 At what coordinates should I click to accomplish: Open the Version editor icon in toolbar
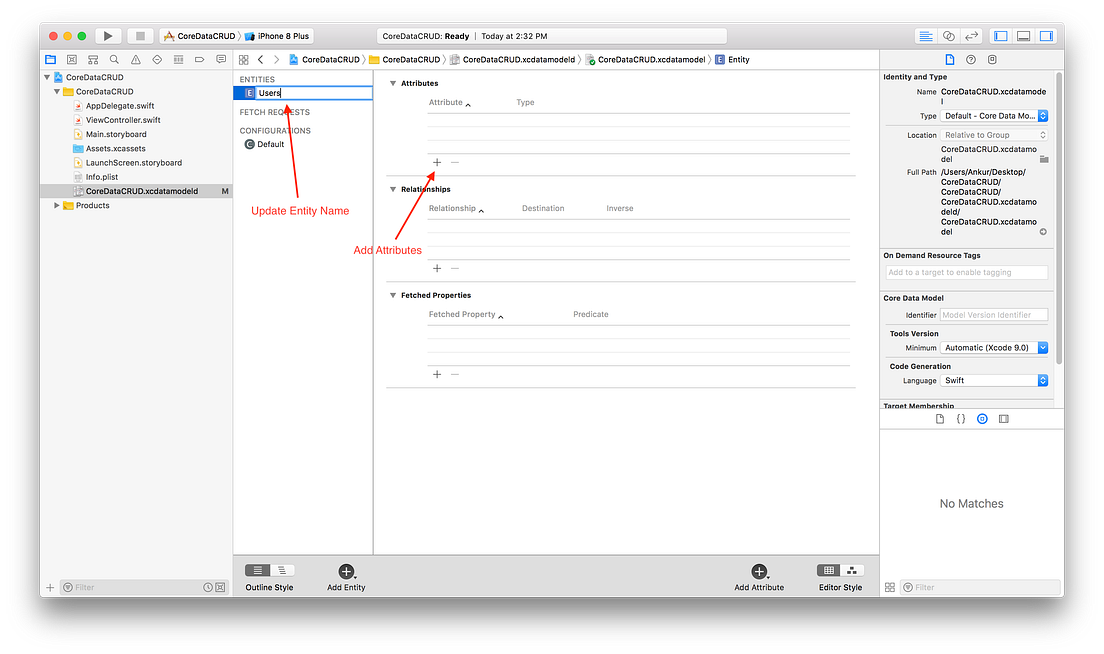[972, 34]
